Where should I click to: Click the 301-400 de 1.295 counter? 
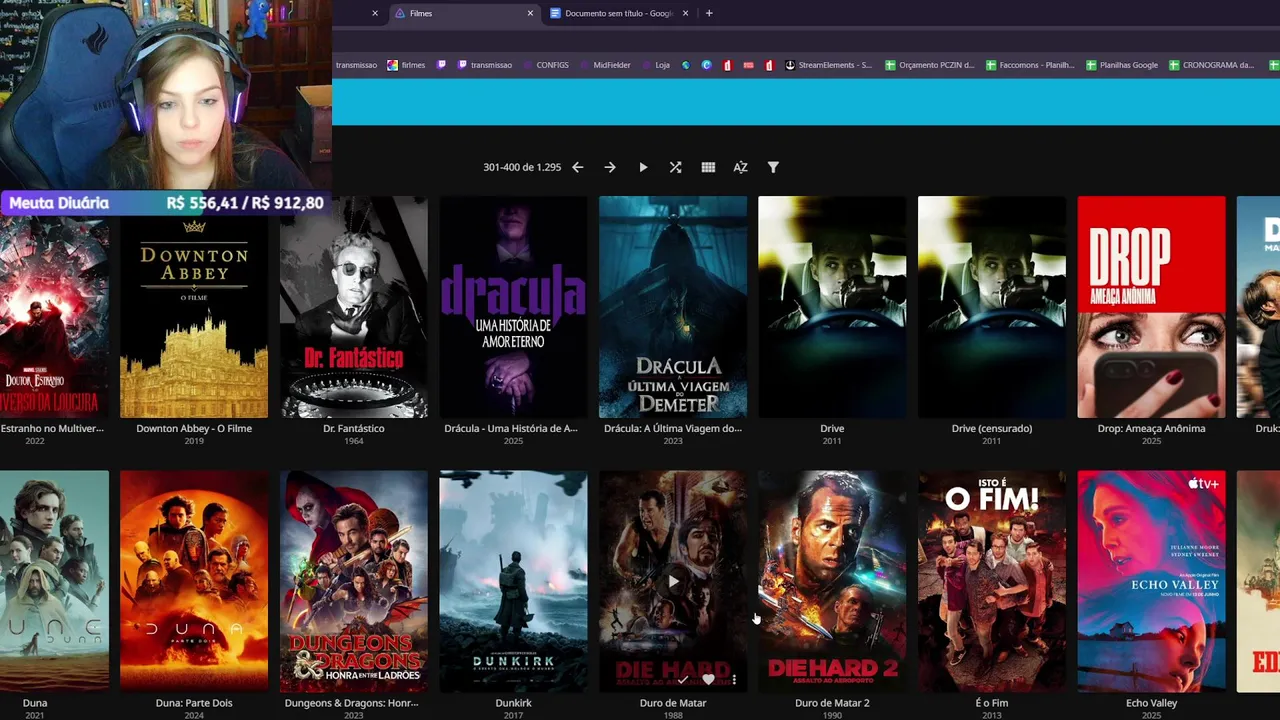tap(522, 167)
